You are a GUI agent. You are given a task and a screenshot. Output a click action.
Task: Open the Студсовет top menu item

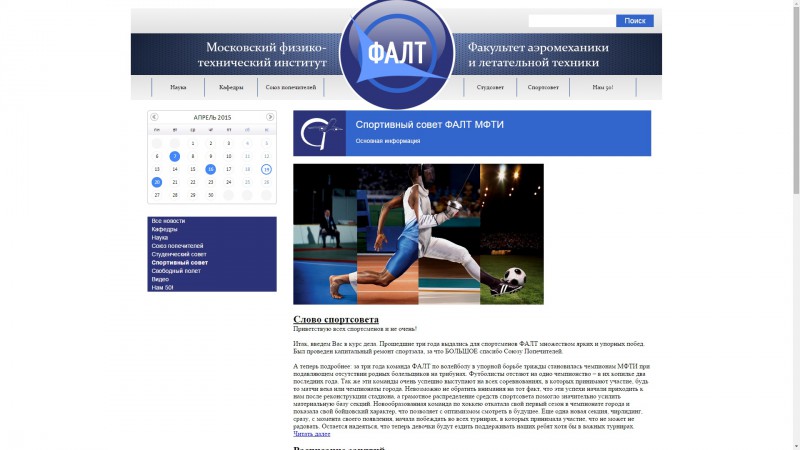490,87
